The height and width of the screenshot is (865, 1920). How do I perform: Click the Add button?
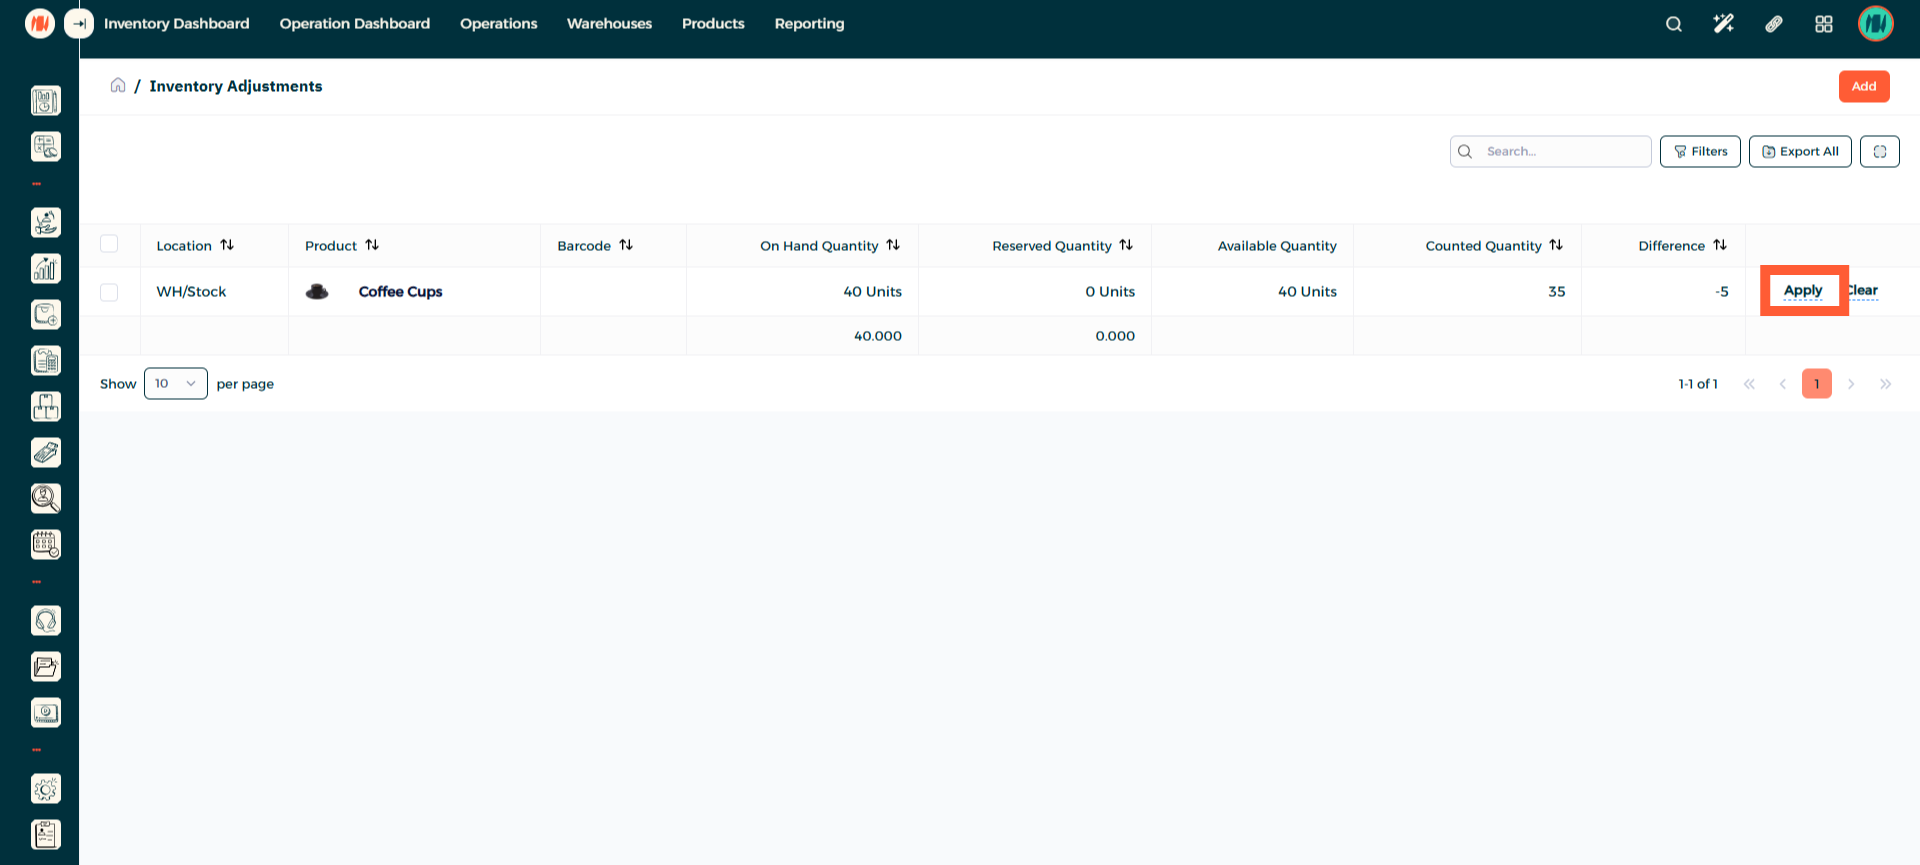(1863, 87)
